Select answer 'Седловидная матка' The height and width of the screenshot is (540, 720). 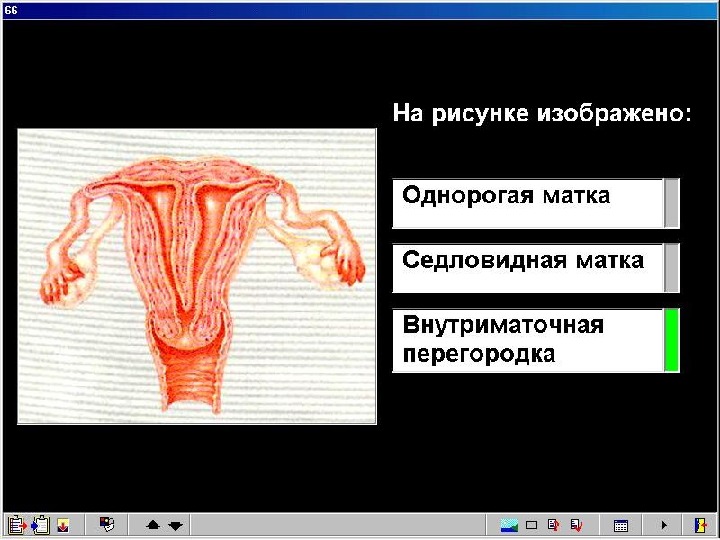[x=528, y=268]
